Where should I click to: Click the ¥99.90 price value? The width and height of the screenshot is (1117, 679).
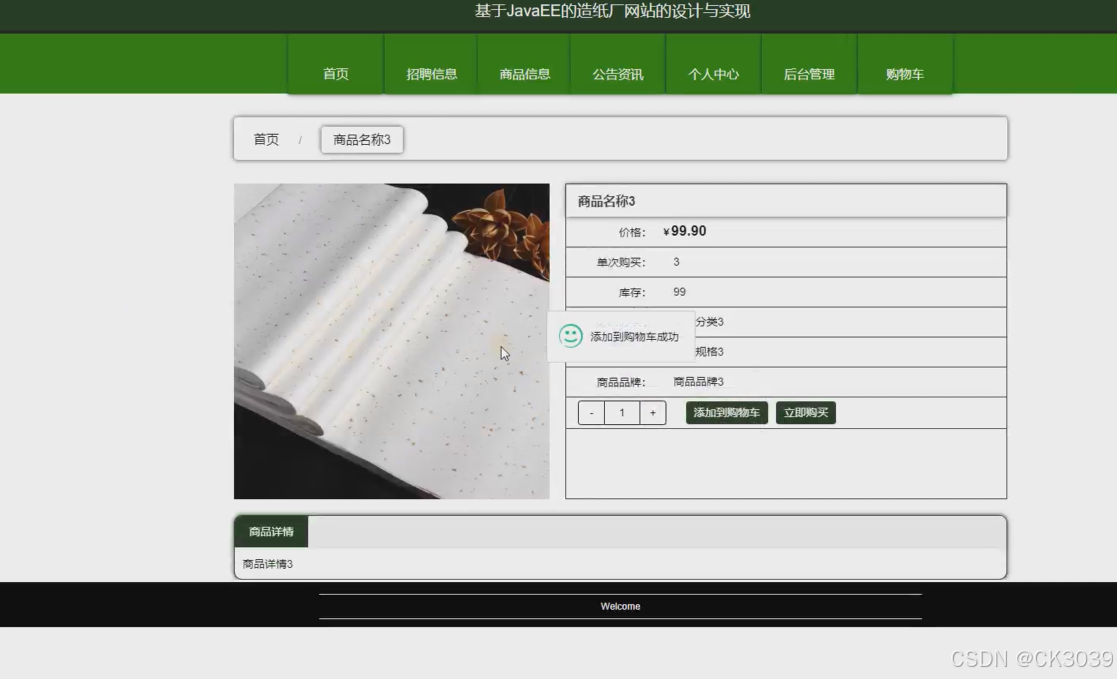pos(685,231)
